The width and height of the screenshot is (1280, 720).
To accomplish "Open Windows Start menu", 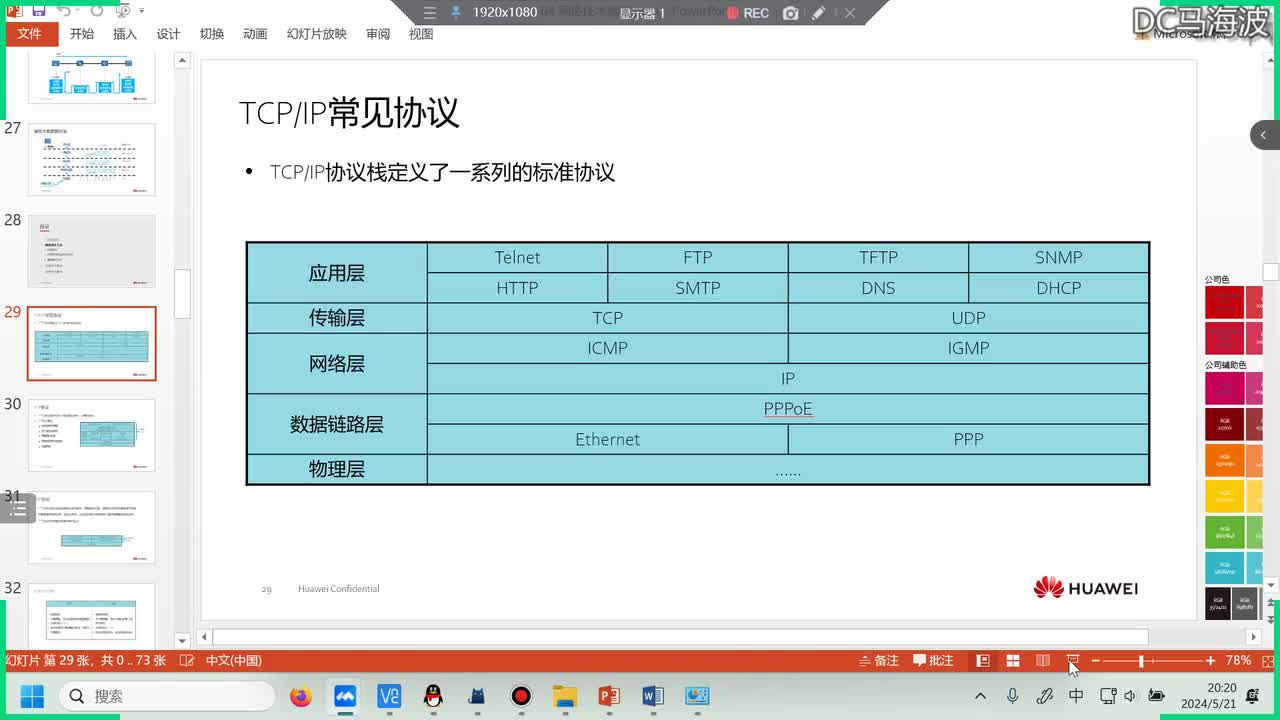I will pos(32,696).
